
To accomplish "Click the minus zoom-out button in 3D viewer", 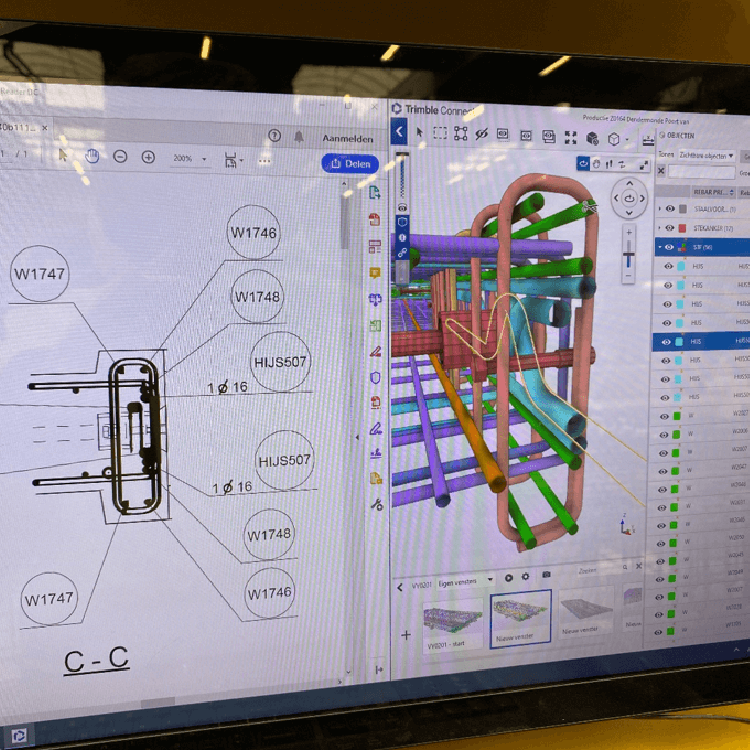I will coord(629,276).
